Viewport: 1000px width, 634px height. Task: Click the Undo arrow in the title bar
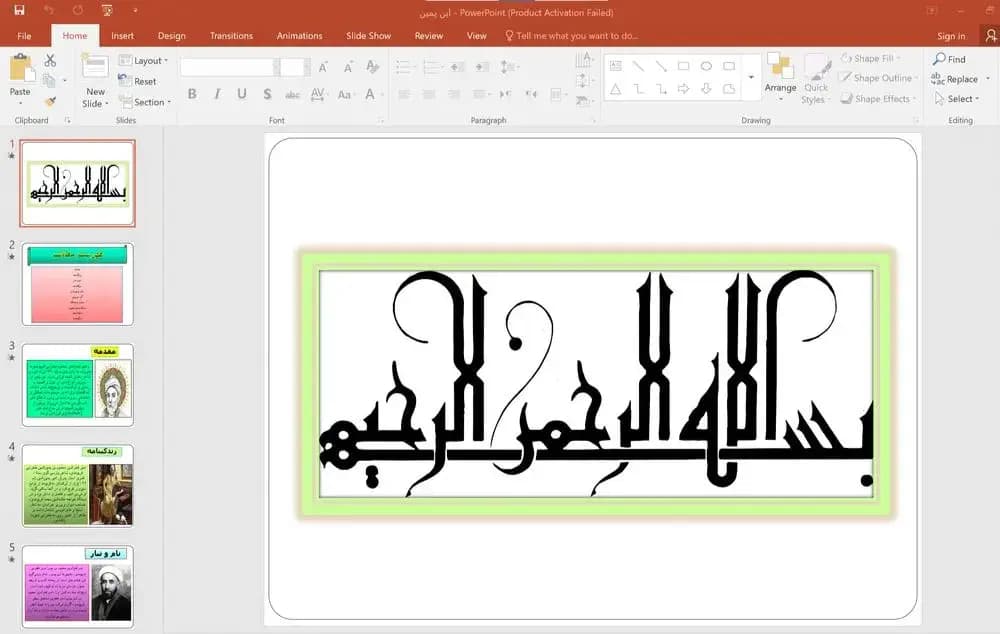(49, 10)
